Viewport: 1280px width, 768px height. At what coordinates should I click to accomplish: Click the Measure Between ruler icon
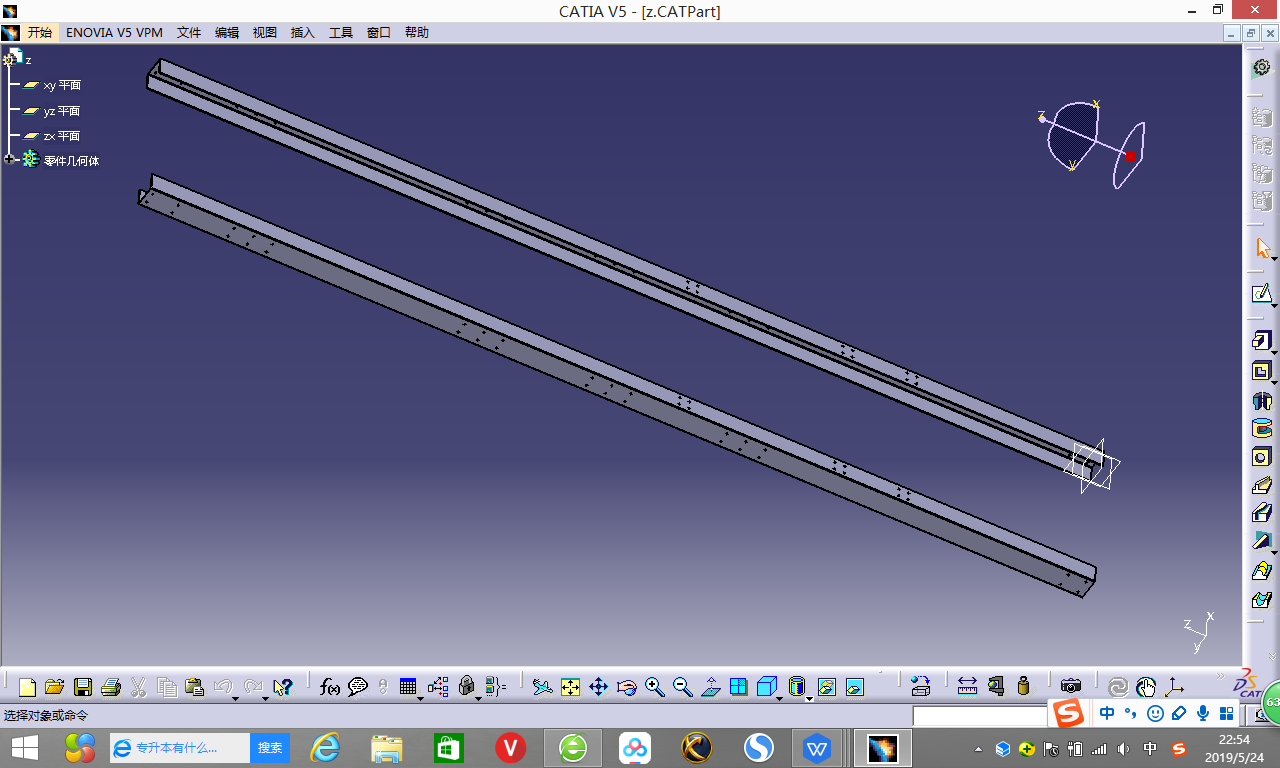967,687
